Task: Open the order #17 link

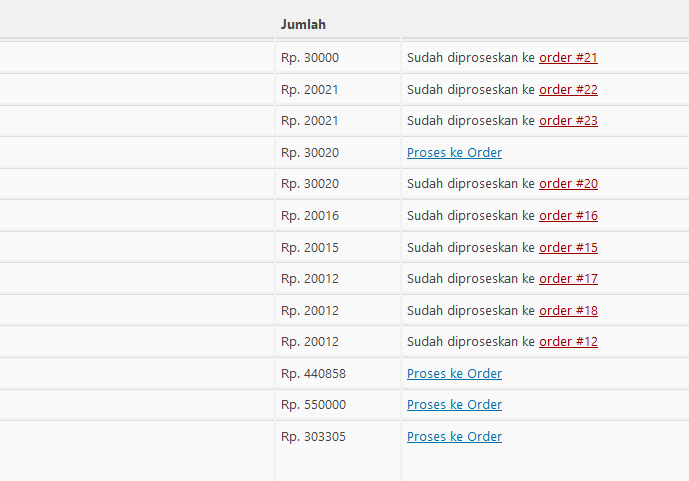Action: point(568,279)
